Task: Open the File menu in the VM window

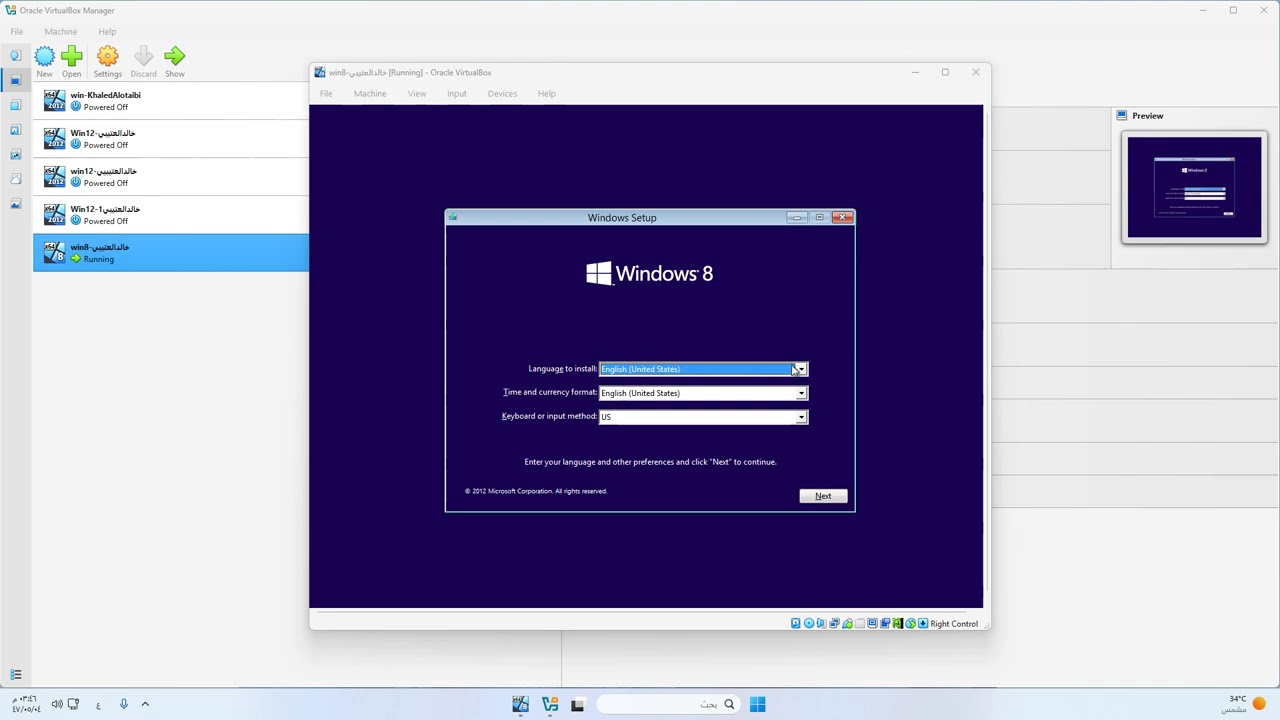Action: tap(326, 94)
